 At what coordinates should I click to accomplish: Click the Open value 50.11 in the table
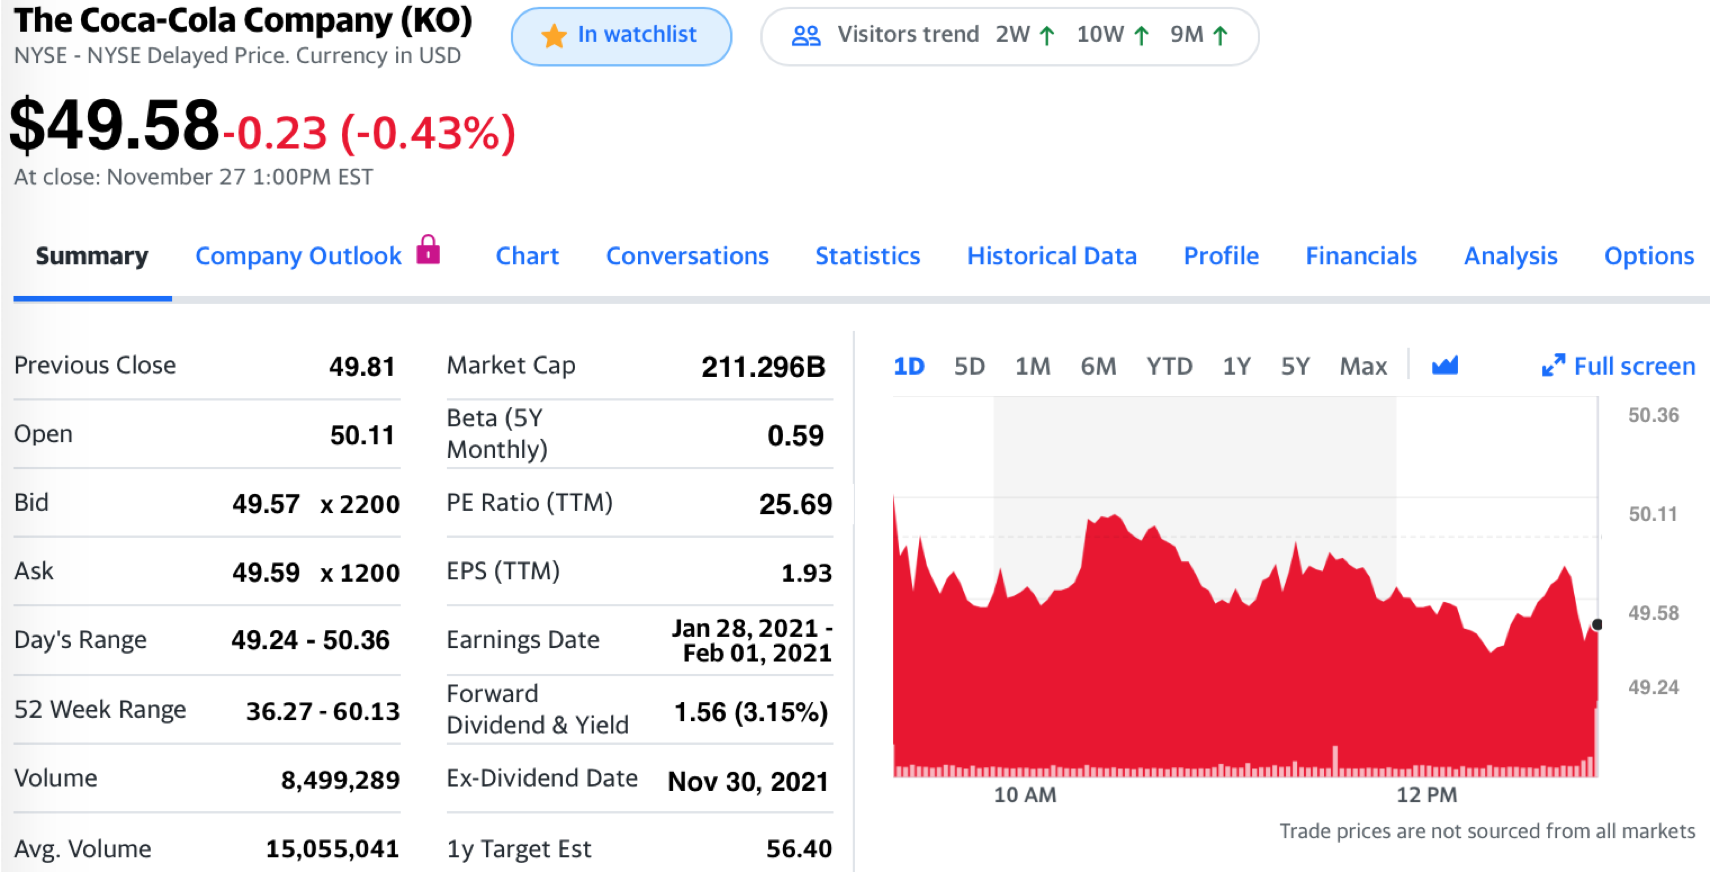click(x=362, y=435)
